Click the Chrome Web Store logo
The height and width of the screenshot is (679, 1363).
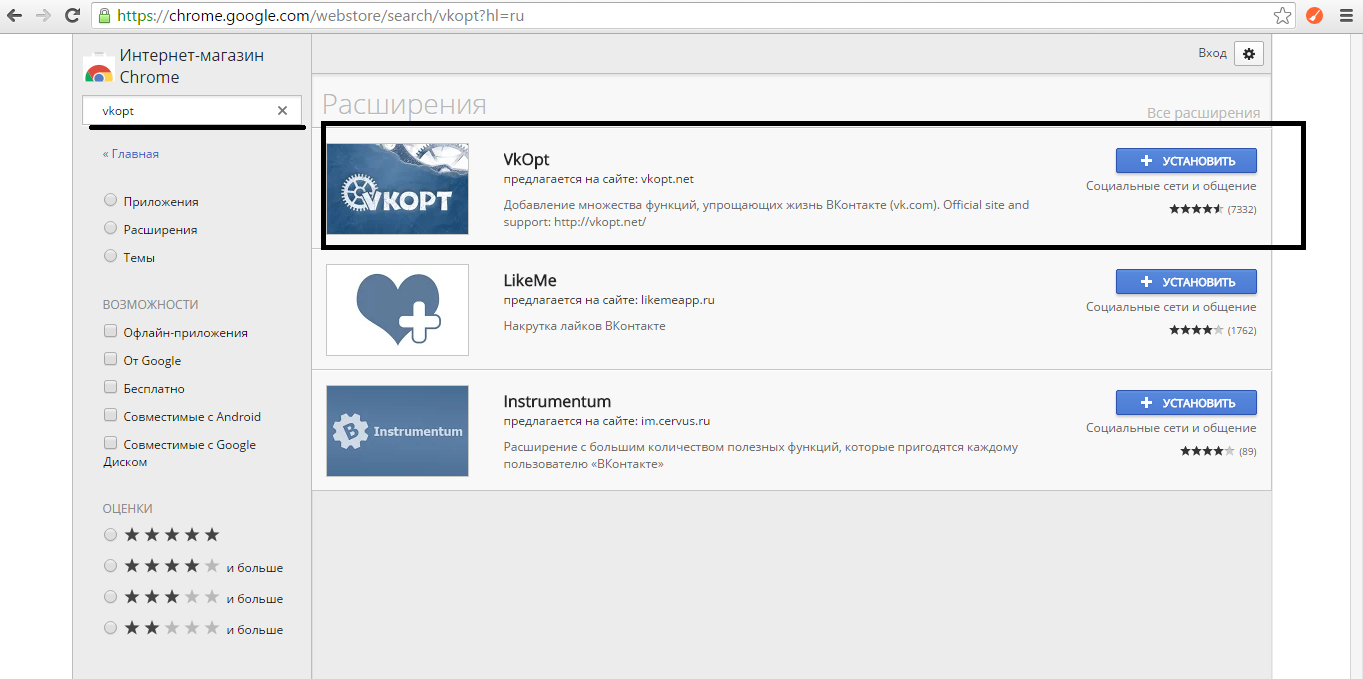(x=98, y=68)
